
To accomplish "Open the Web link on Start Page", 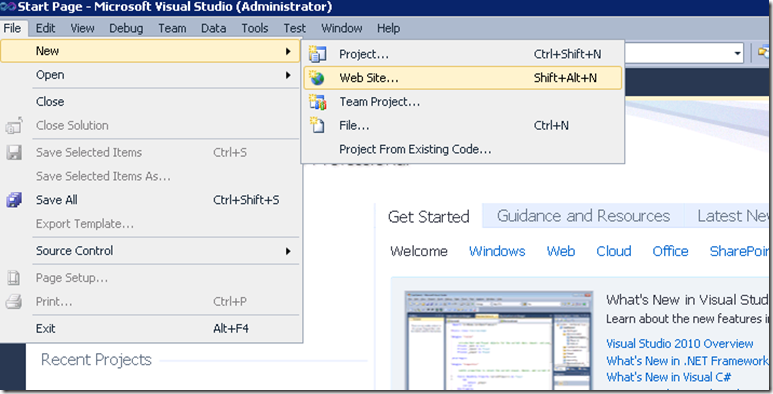I will [561, 251].
